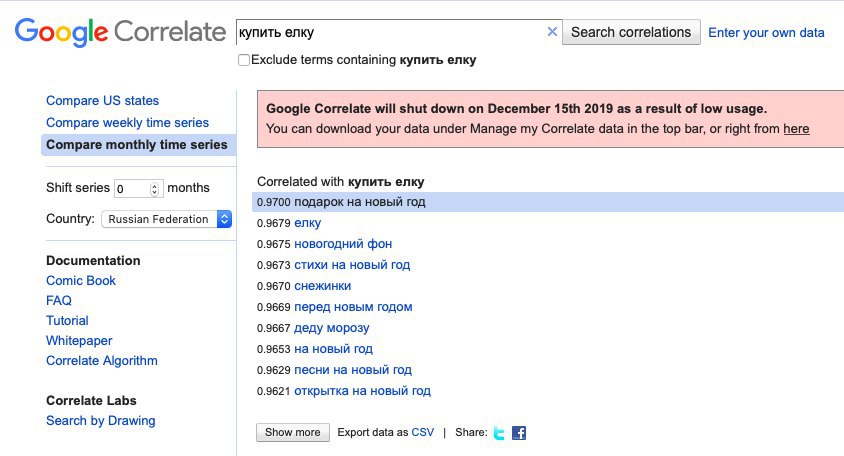Open the correlated term стихи на новый год
Image resolution: width=844 pixels, height=456 pixels.
(352, 265)
